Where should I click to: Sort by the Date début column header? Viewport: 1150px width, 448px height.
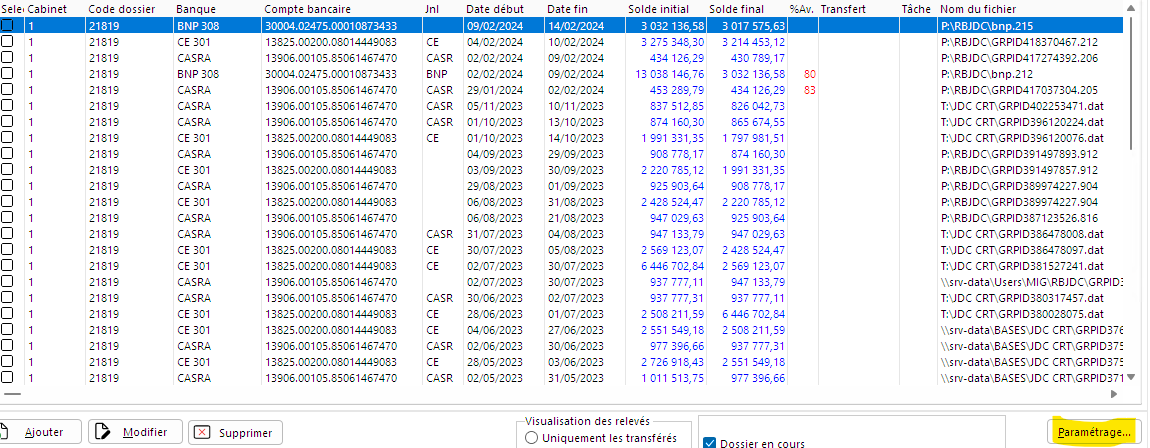tap(494, 8)
